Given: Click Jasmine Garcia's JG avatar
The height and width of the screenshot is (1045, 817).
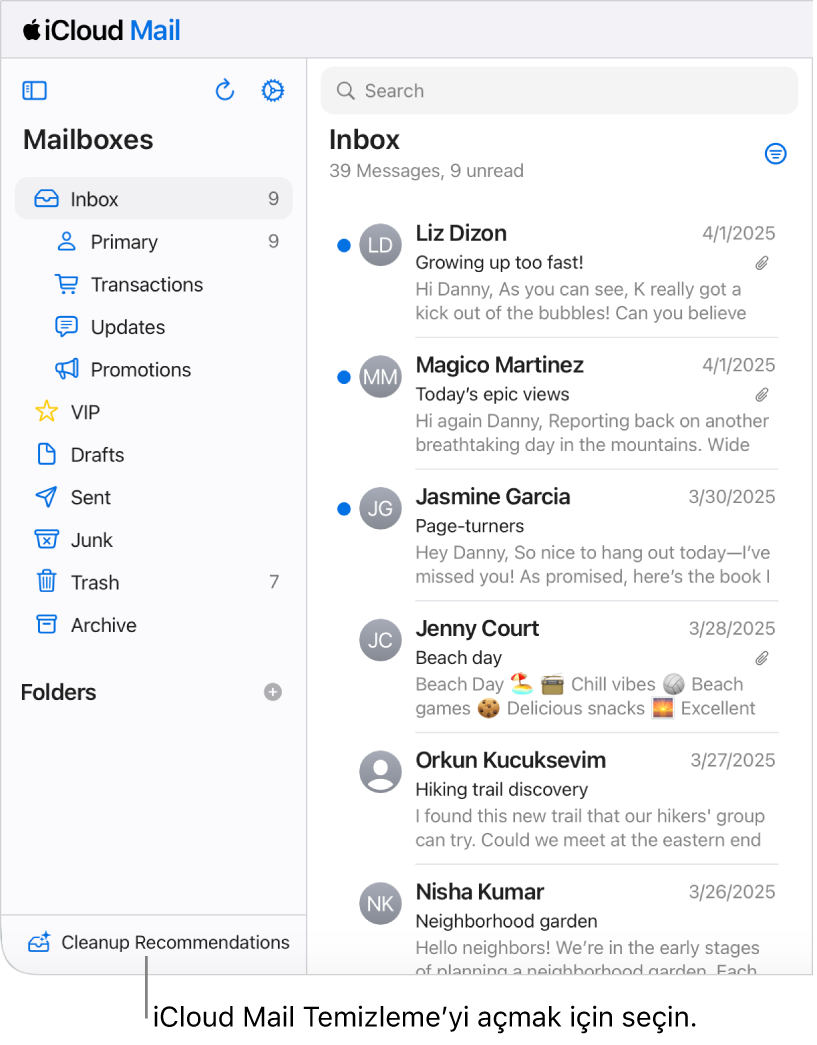Looking at the screenshot, I should (381, 509).
